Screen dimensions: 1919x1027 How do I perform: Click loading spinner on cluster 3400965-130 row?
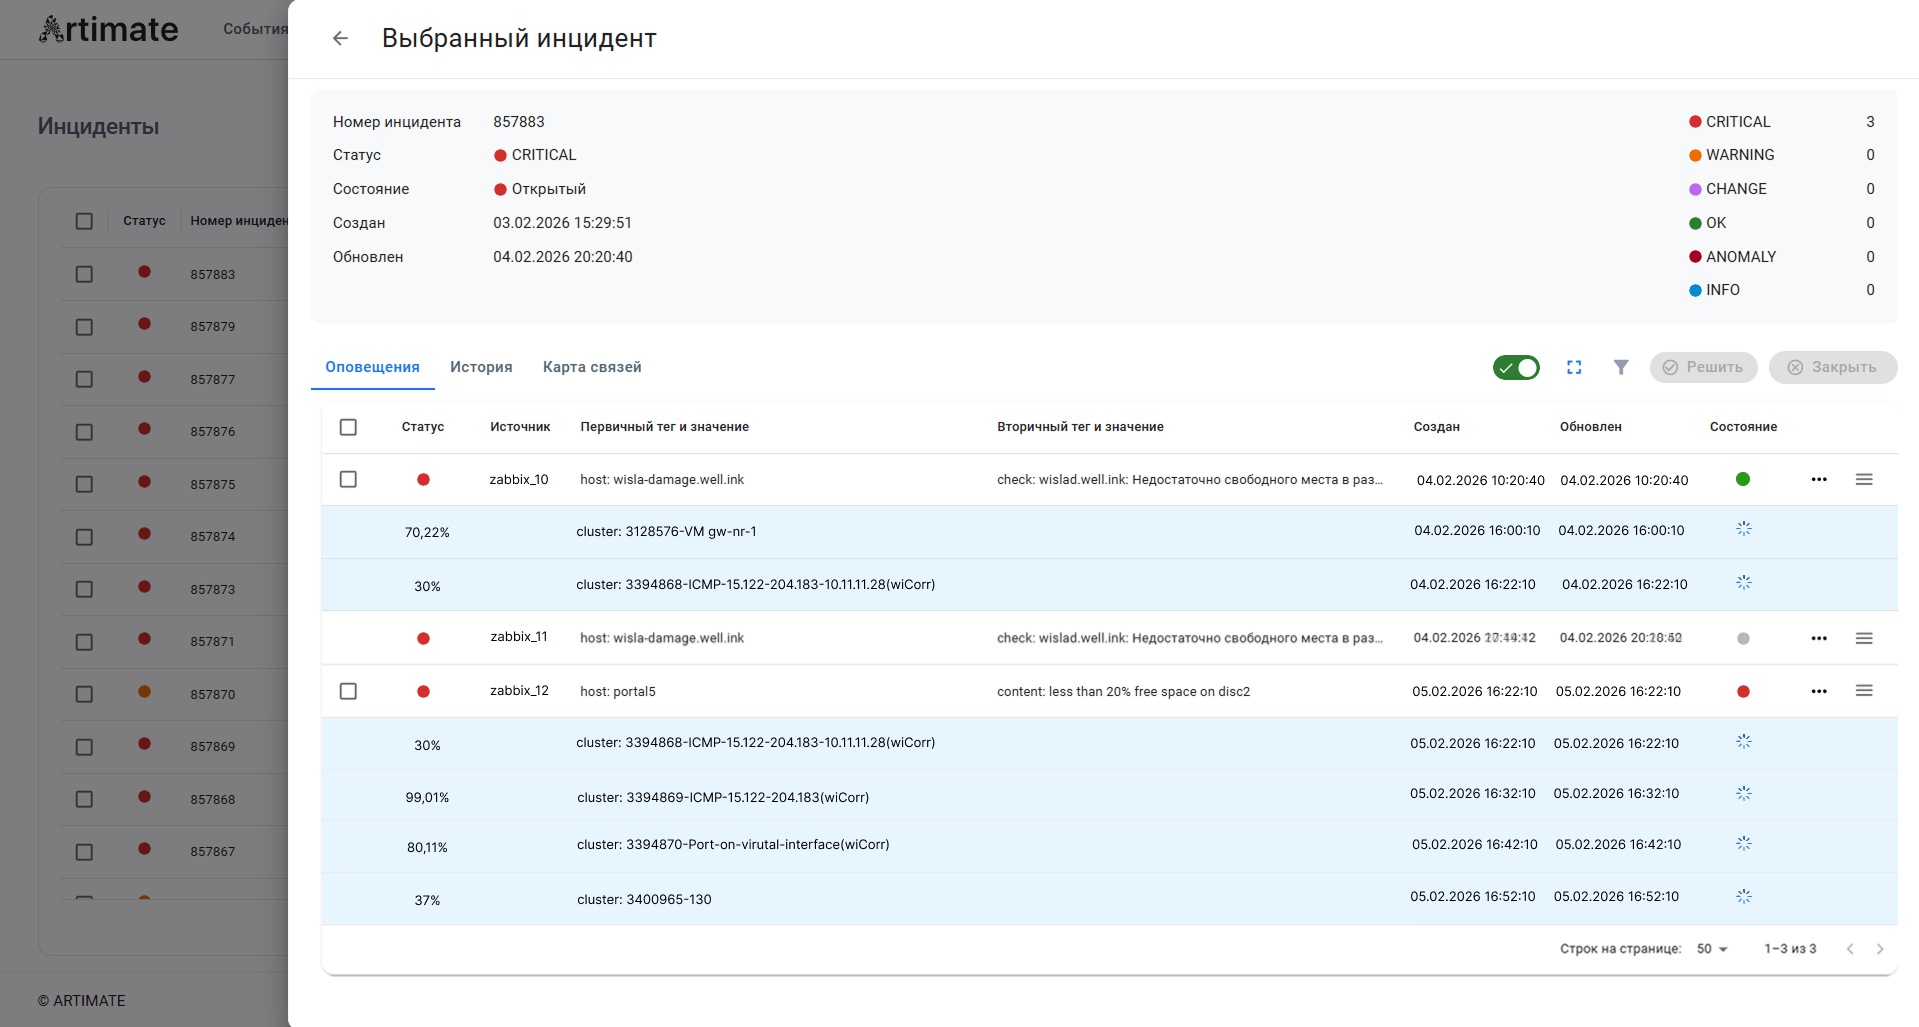point(1744,897)
